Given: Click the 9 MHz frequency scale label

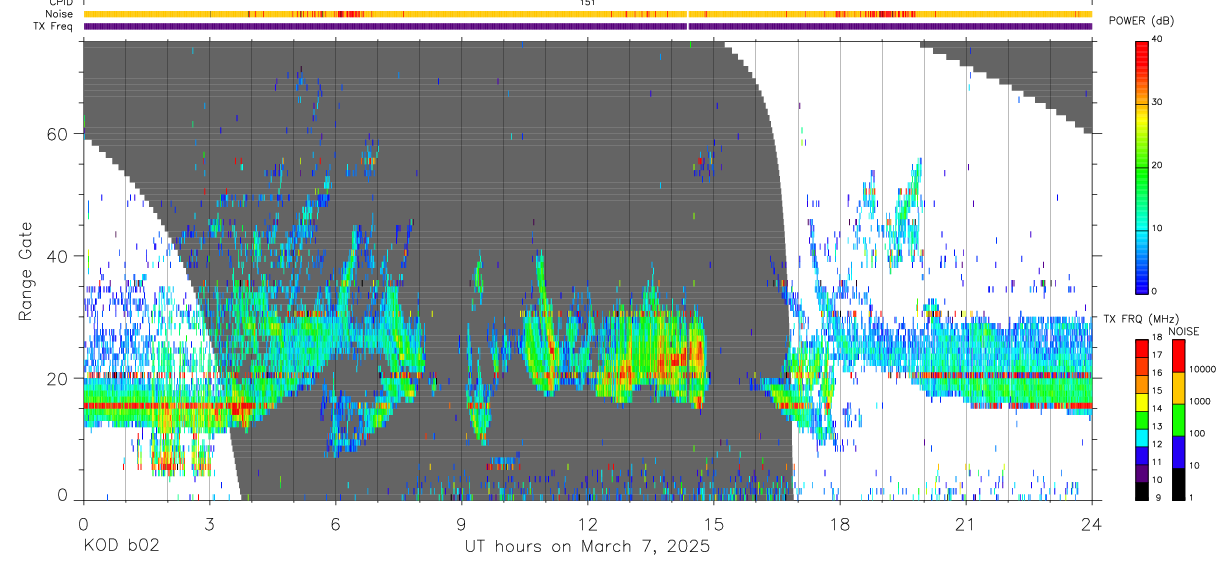Looking at the screenshot, I should (x=1156, y=499).
